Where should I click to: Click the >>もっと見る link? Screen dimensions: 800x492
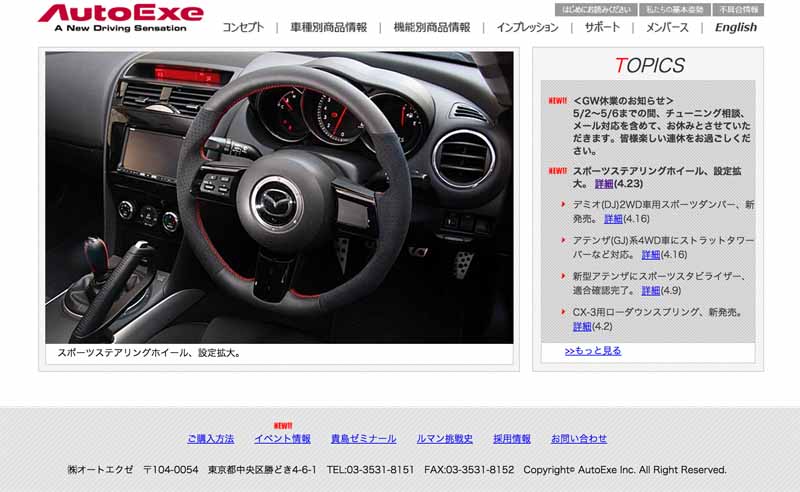pos(593,351)
